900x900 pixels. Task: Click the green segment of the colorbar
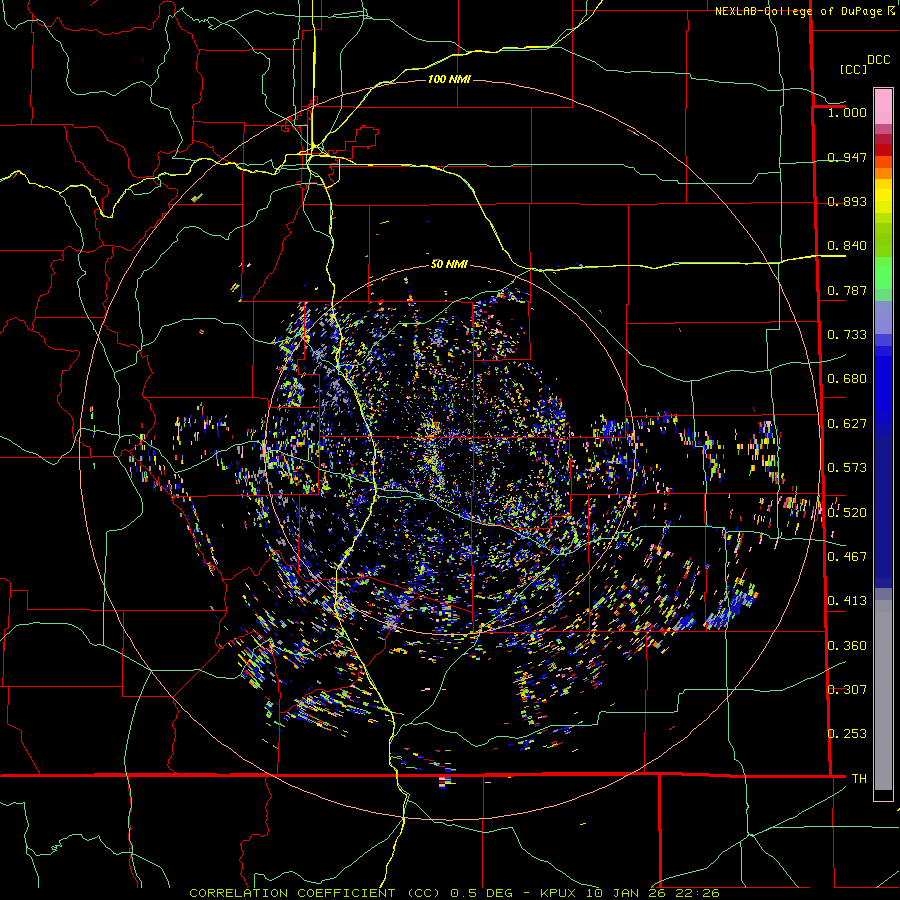[x=883, y=278]
